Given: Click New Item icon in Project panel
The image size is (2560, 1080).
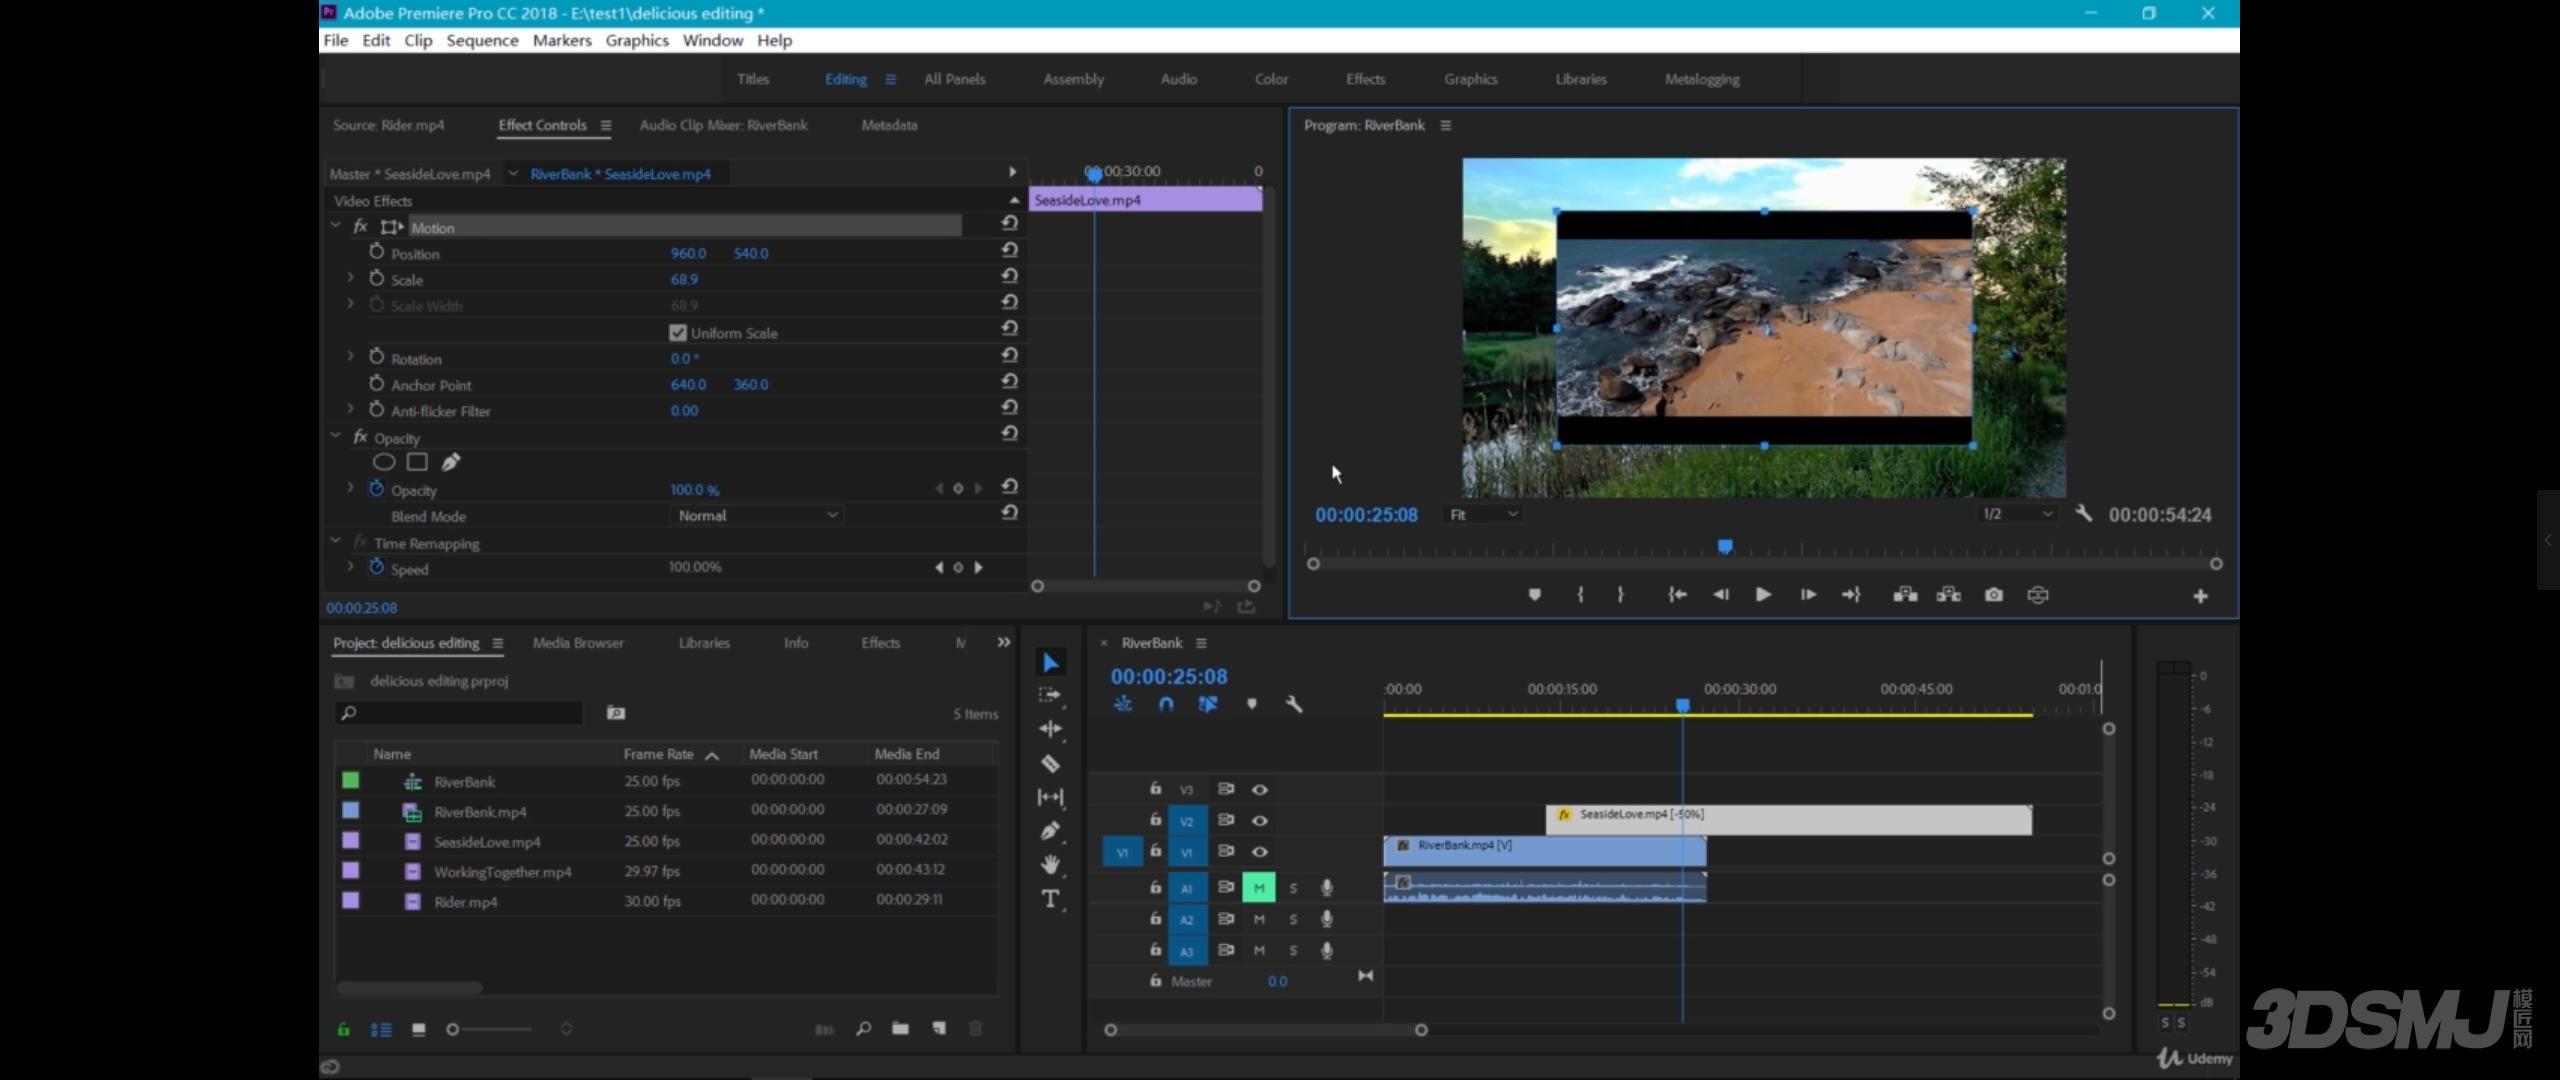Looking at the screenshot, I should [x=938, y=1029].
